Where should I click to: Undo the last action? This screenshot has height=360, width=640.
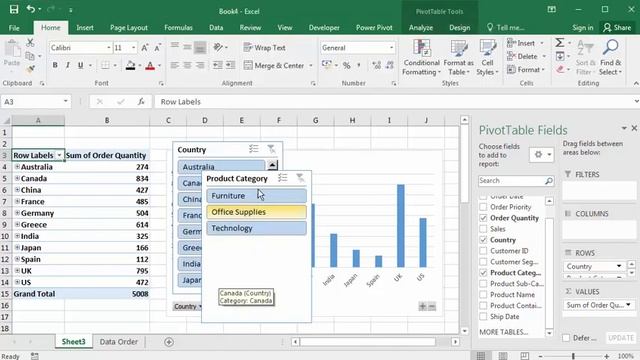[31, 9]
